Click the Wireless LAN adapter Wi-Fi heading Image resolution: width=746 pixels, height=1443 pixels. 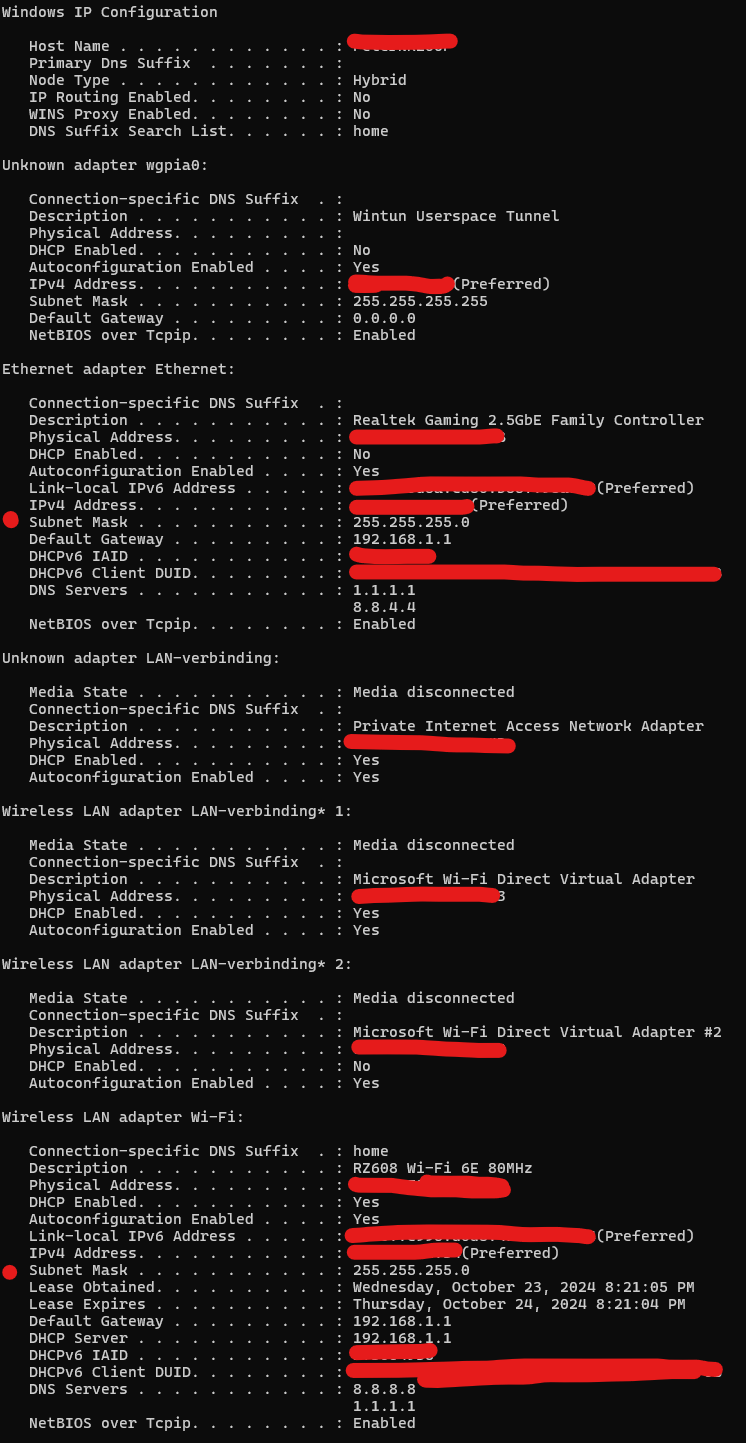(x=123, y=1117)
